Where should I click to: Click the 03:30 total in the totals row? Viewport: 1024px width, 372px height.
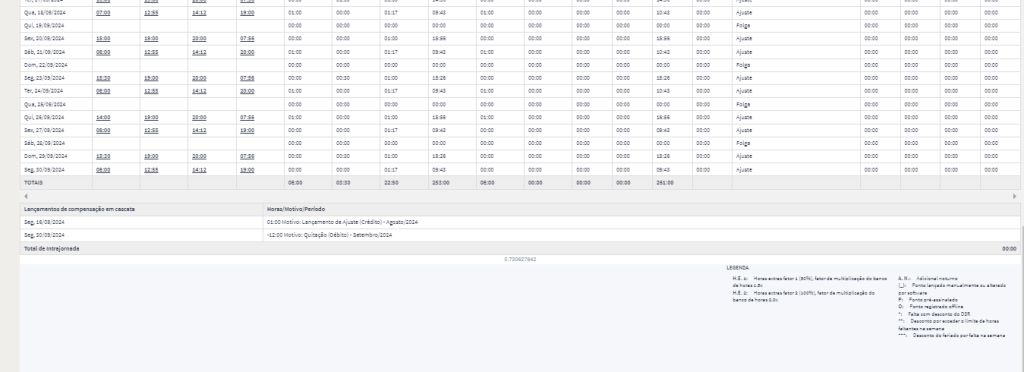click(343, 183)
